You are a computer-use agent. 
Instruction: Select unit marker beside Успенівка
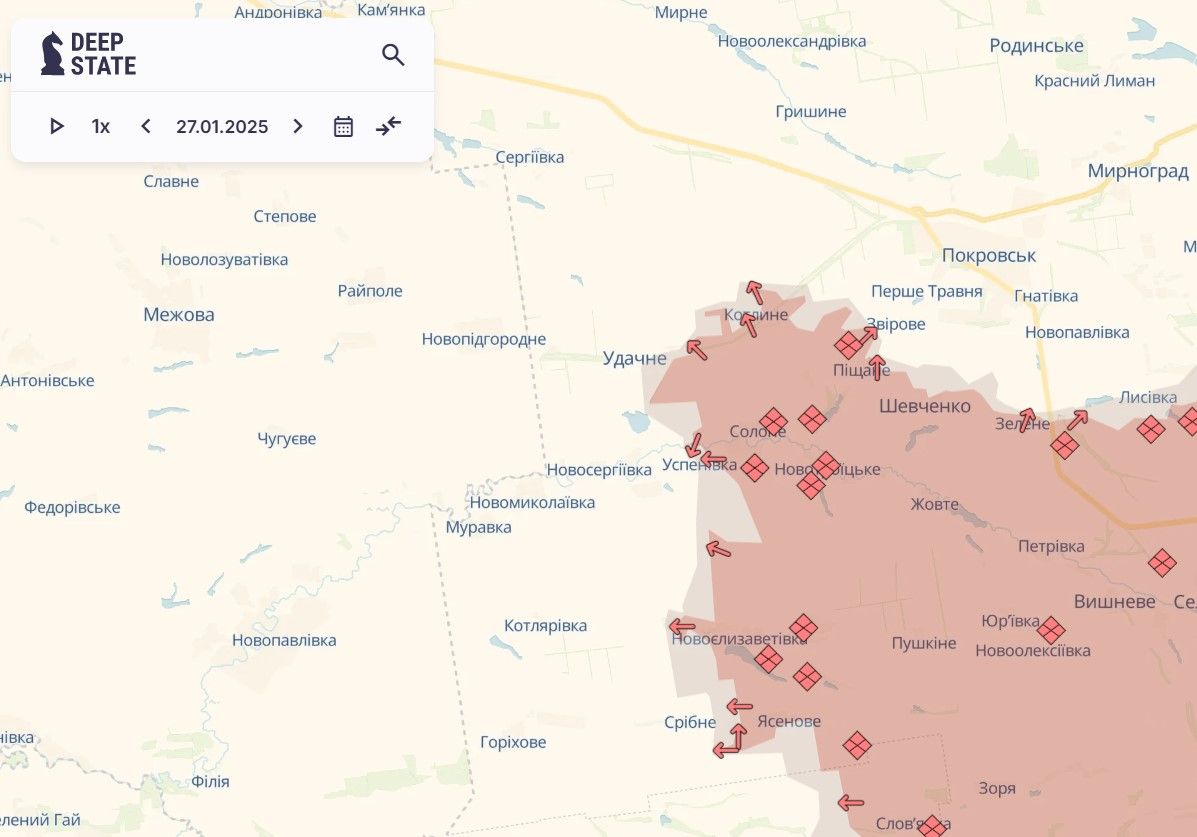click(755, 468)
